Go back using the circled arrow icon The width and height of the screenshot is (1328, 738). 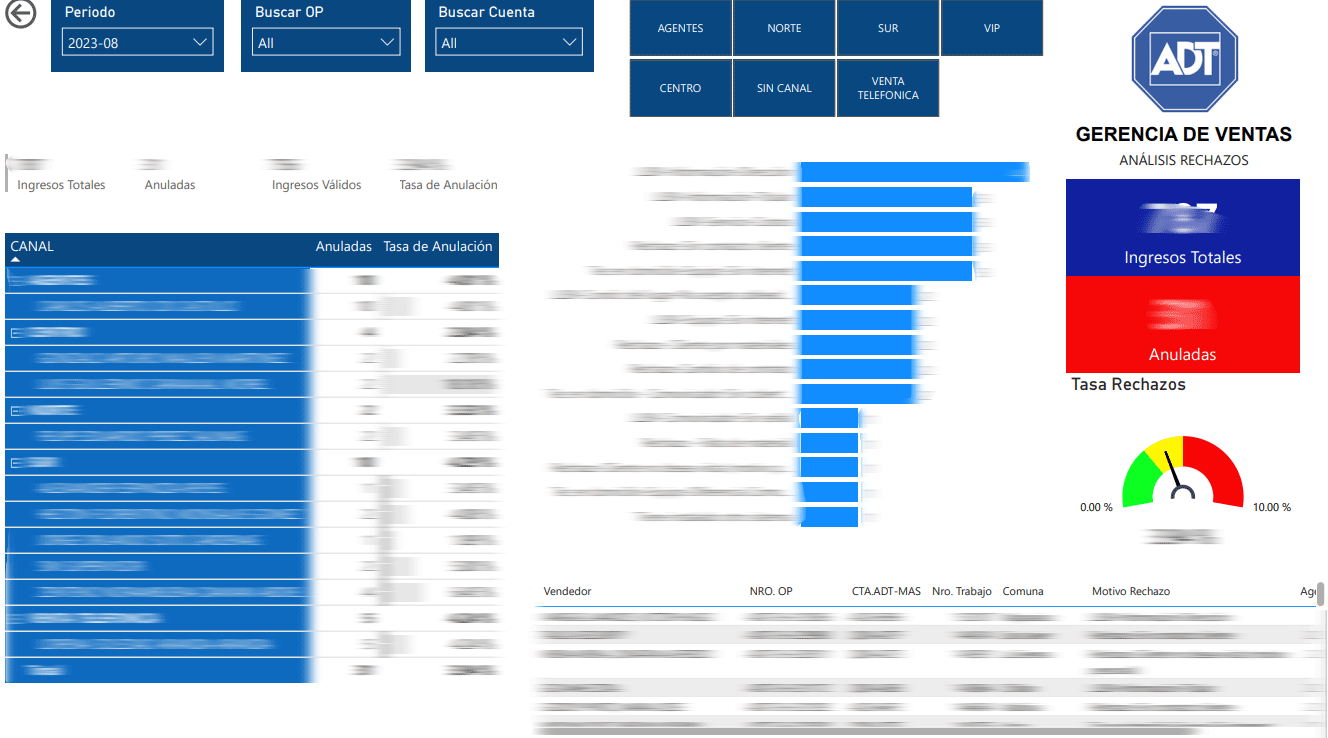click(x=20, y=14)
